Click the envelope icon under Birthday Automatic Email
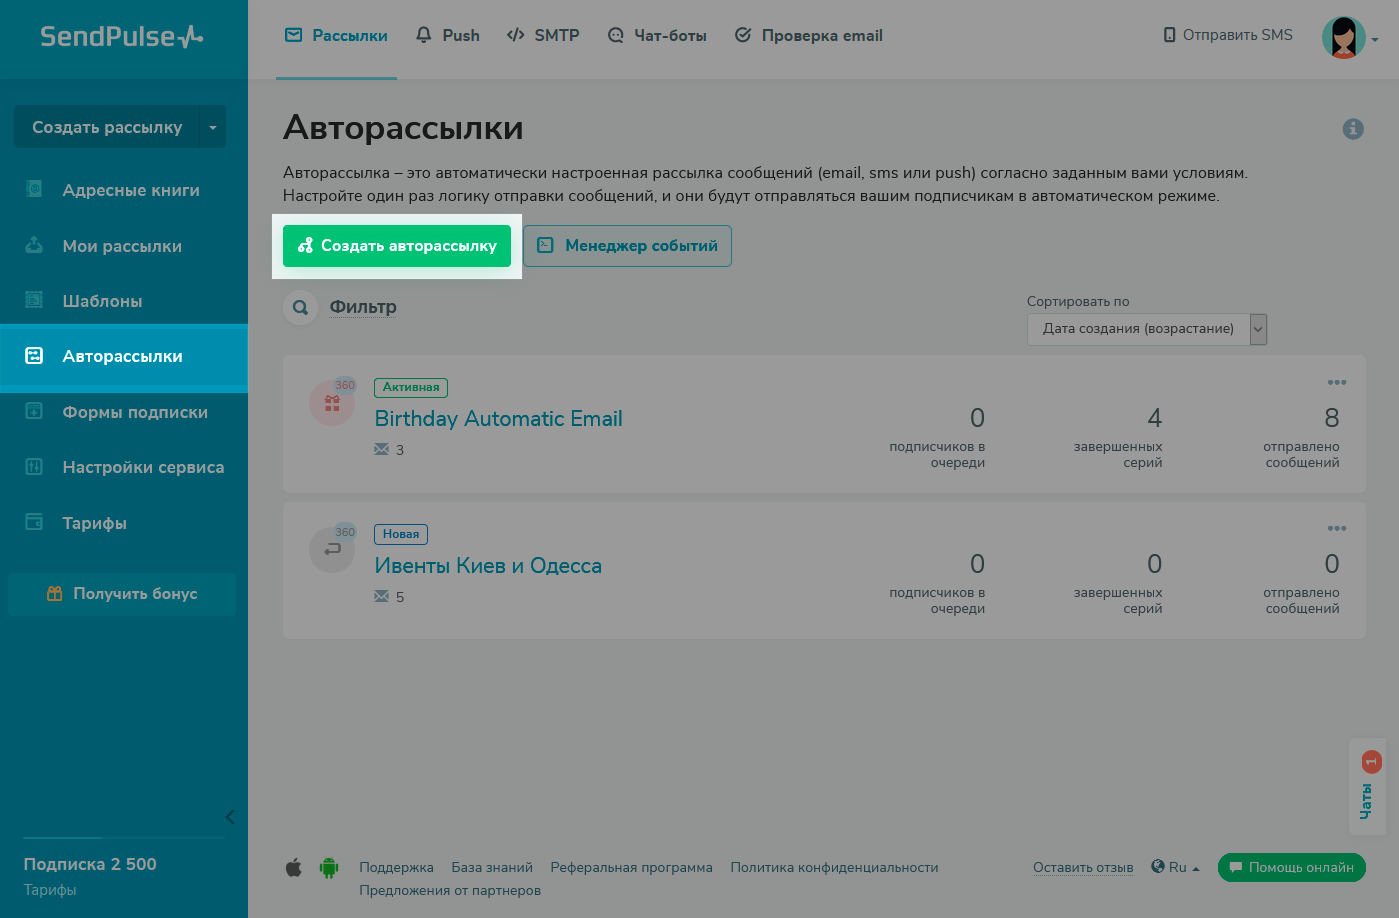 [382, 450]
